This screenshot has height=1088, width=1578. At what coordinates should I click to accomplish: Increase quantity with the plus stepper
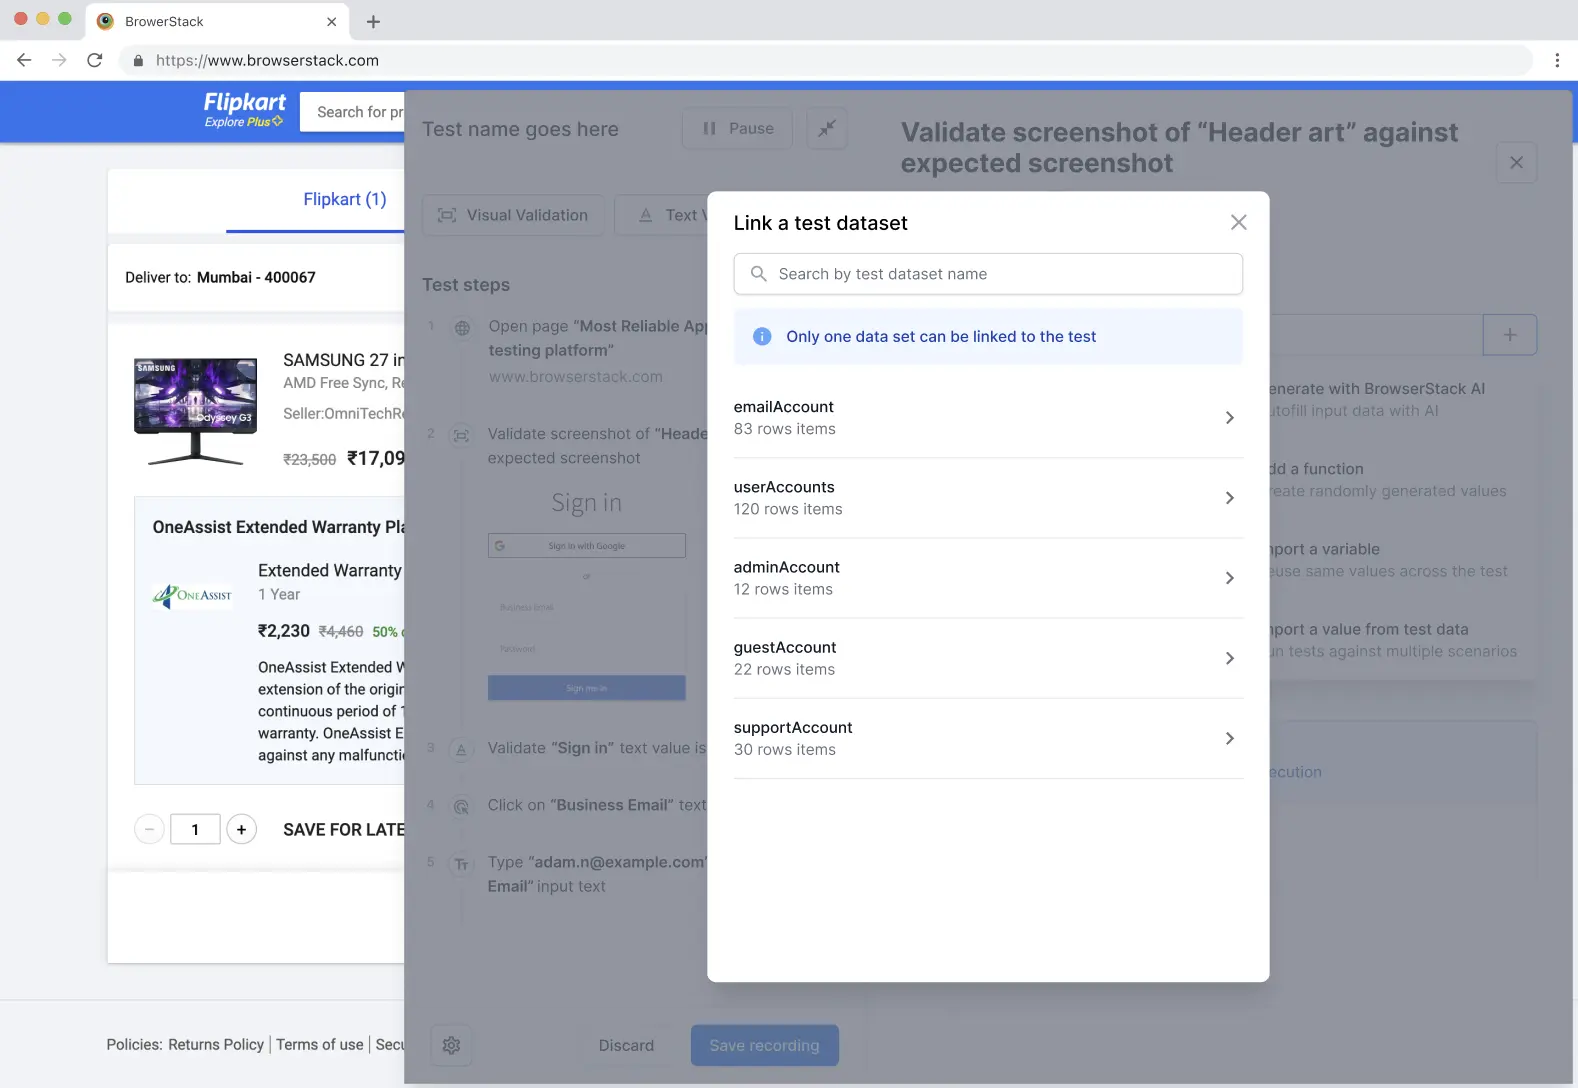(x=241, y=829)
